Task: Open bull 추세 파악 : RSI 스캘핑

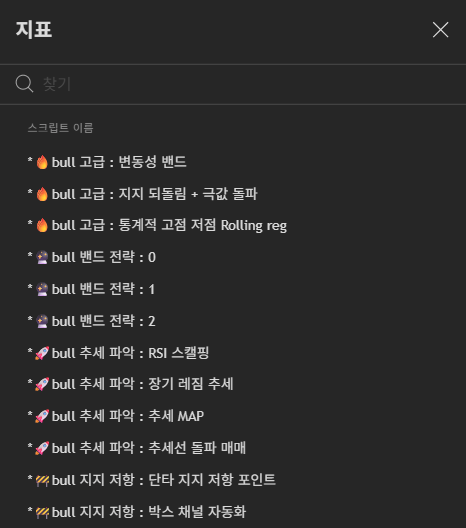Action: (233, 353)
